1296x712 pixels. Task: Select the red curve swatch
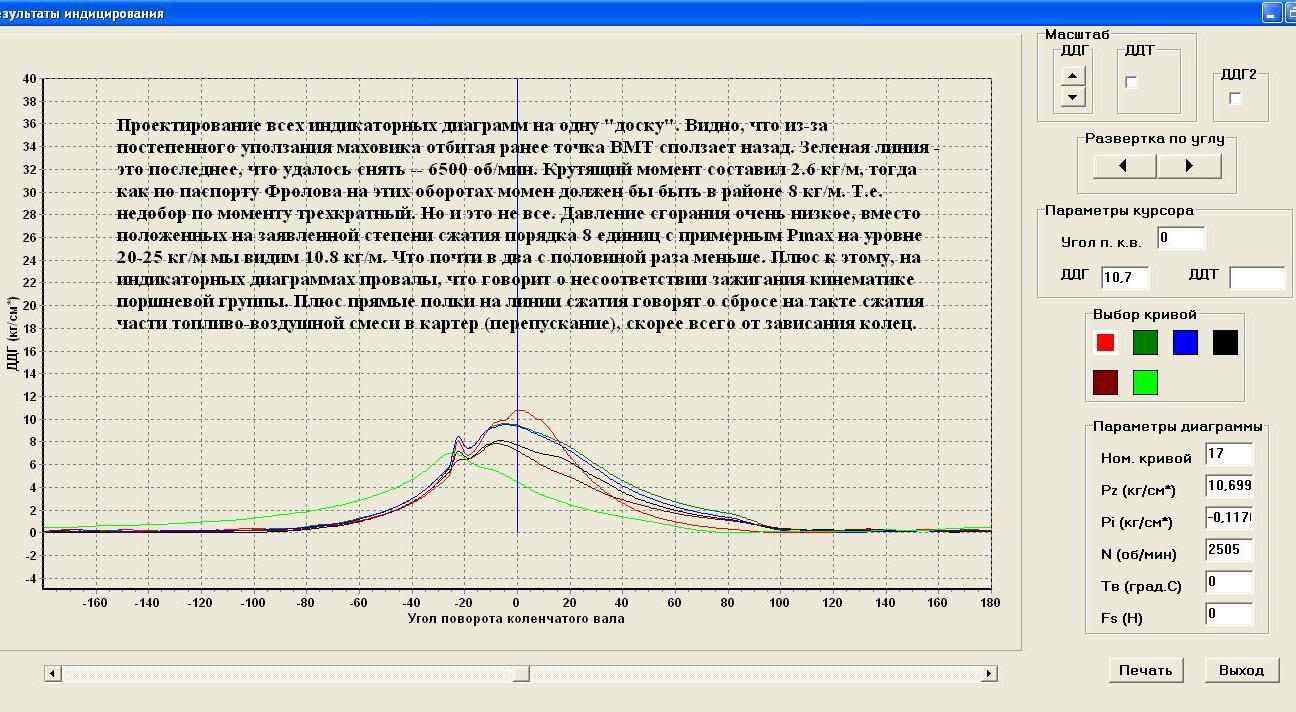click(1105, 343)
